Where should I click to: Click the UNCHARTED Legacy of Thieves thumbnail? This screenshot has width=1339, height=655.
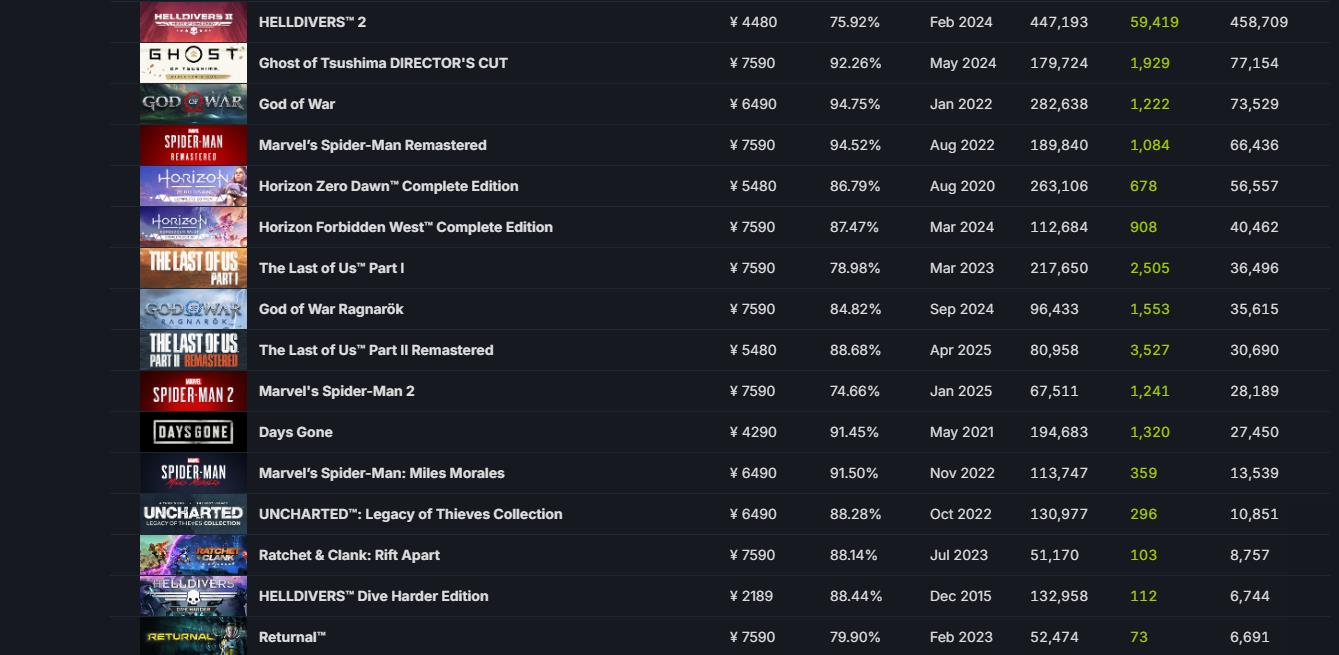coord(193,514)
